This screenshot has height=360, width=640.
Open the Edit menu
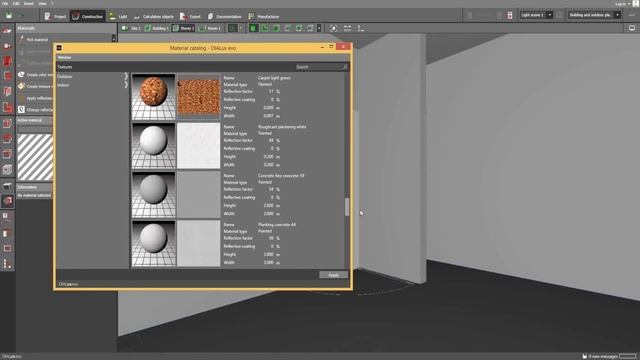pos(16,3)
